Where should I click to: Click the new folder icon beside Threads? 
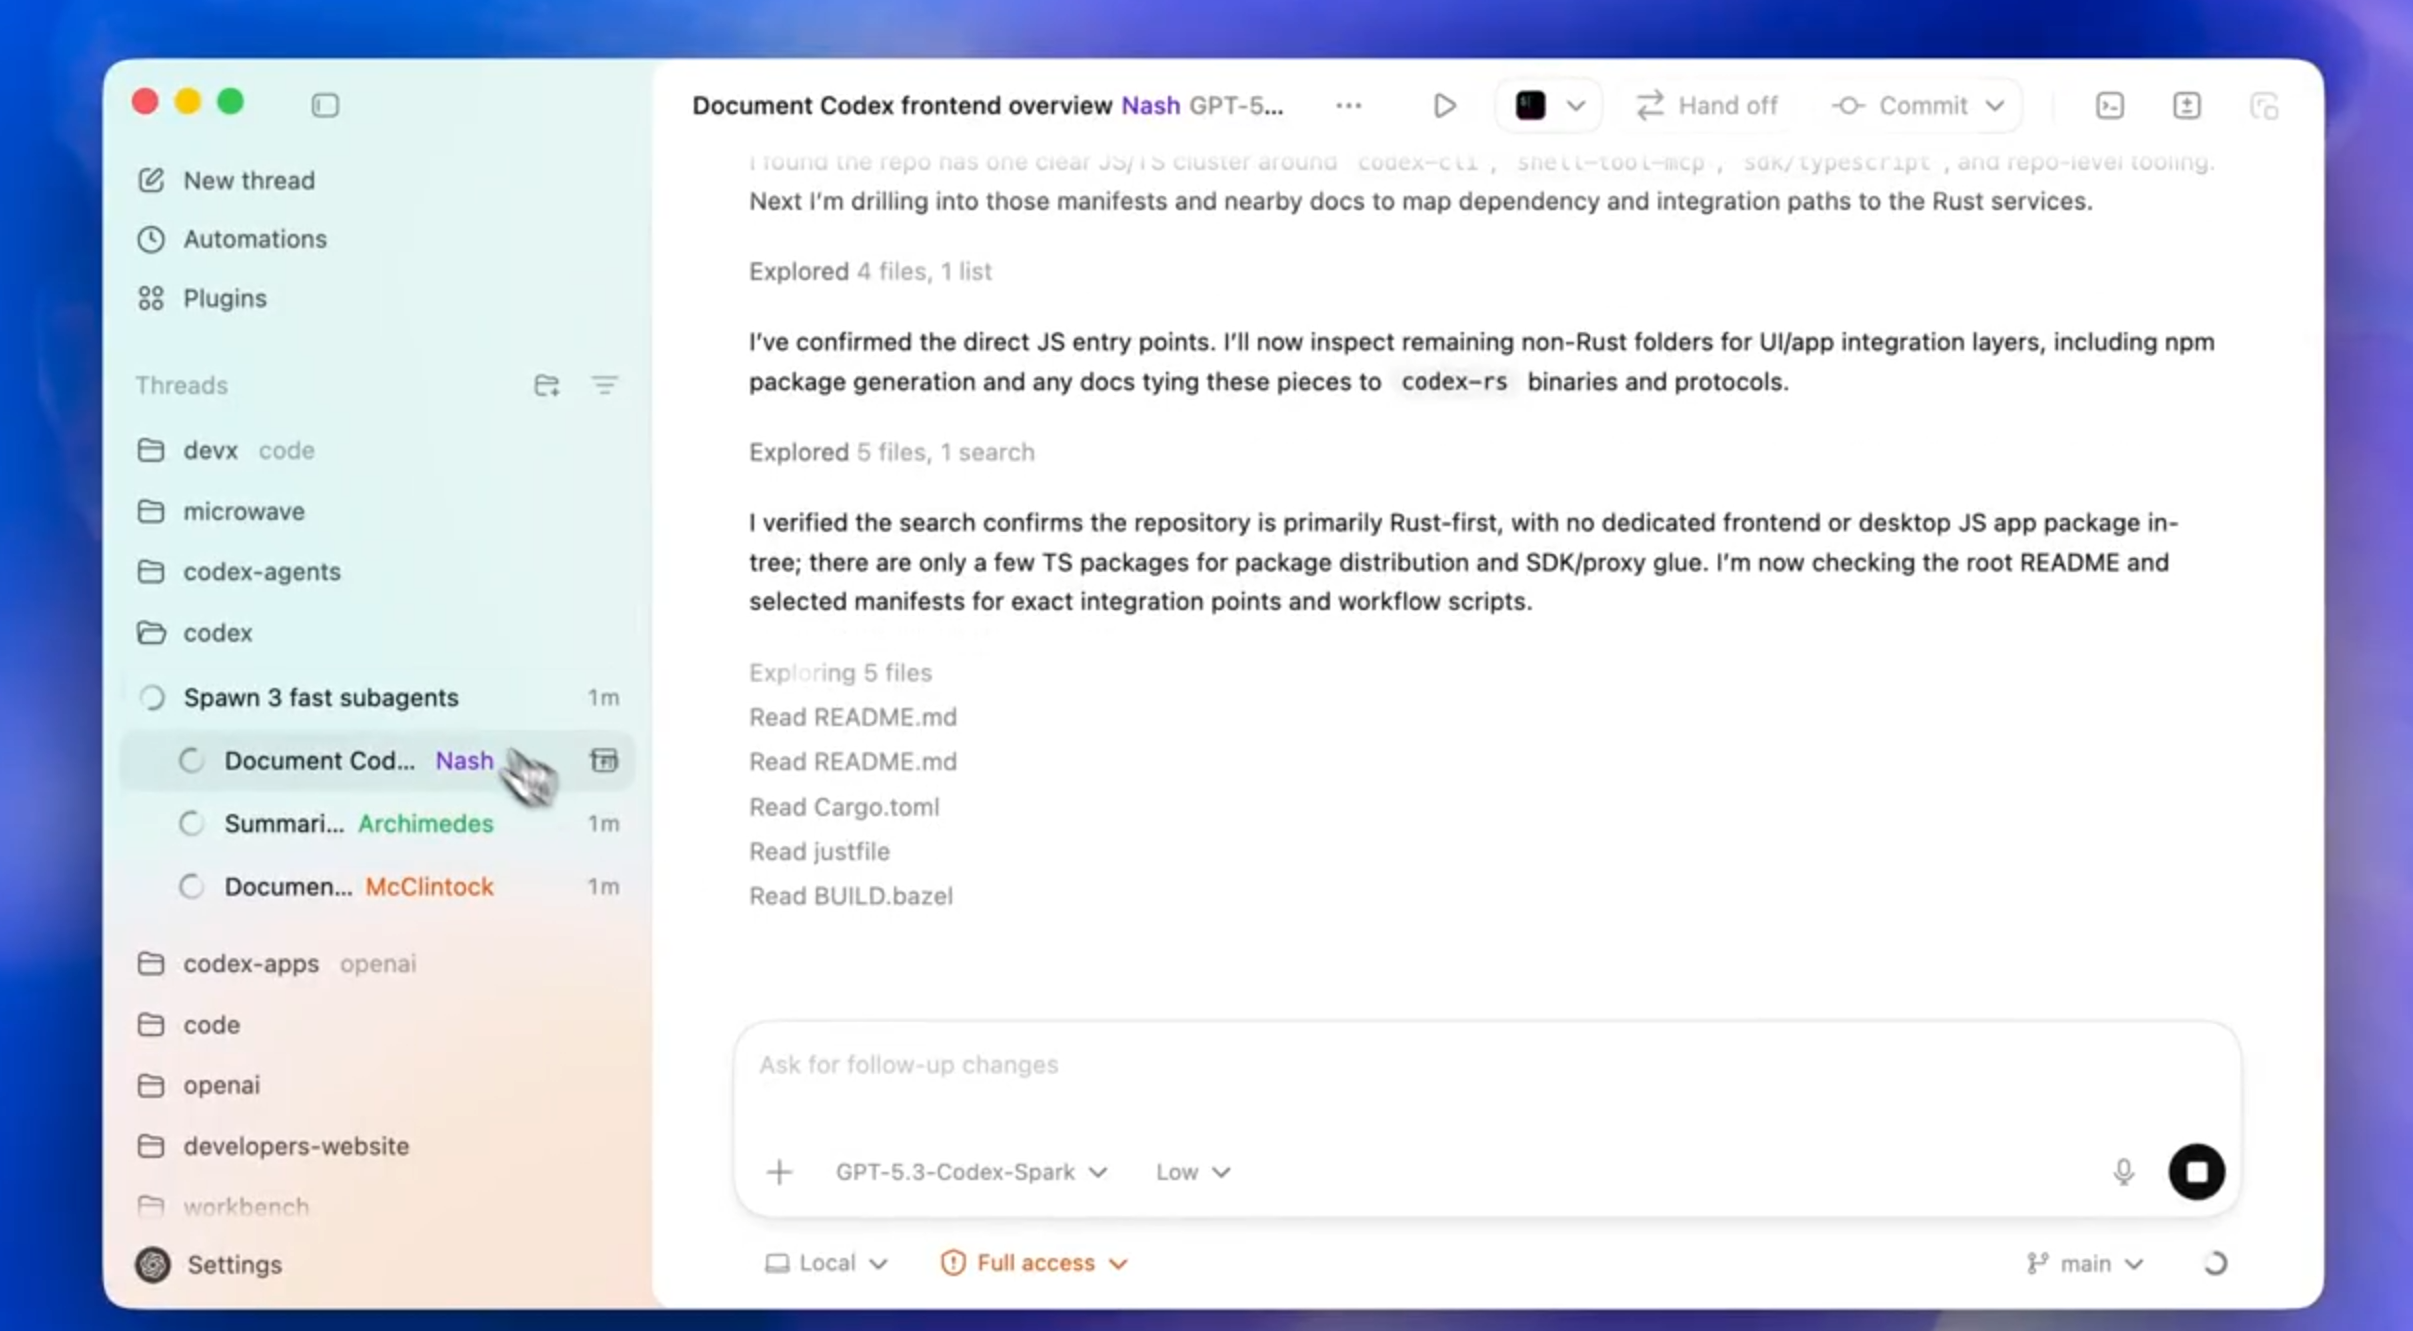[x=546, y=385]
